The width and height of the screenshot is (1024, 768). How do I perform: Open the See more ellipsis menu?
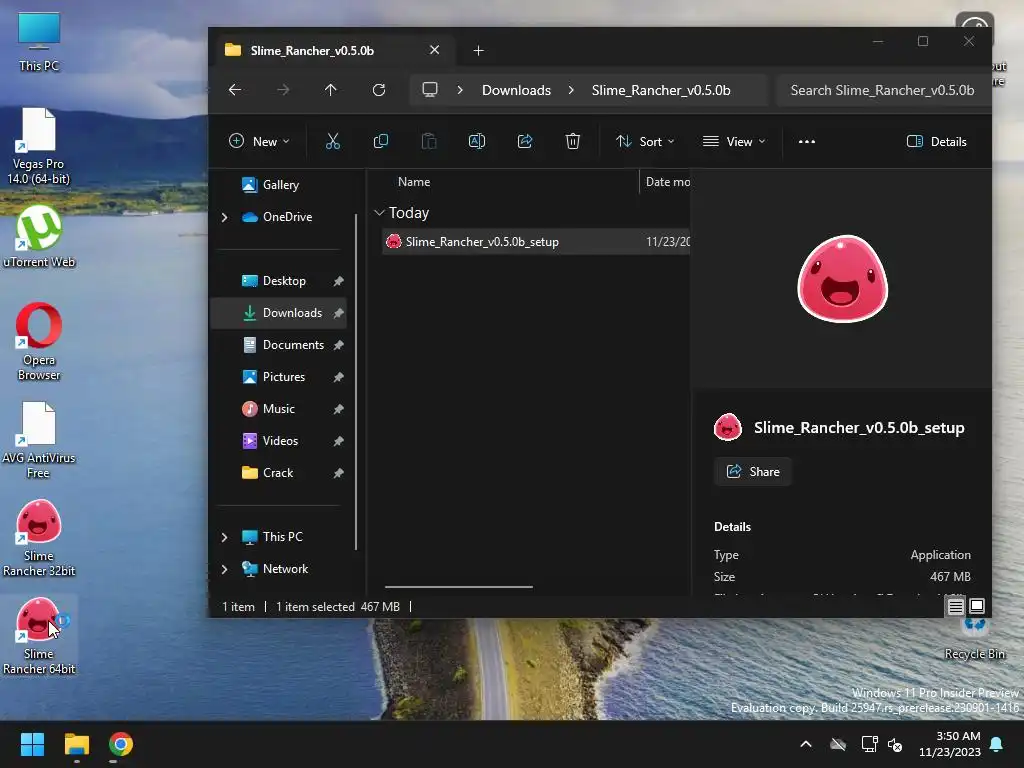coord(807,141)
